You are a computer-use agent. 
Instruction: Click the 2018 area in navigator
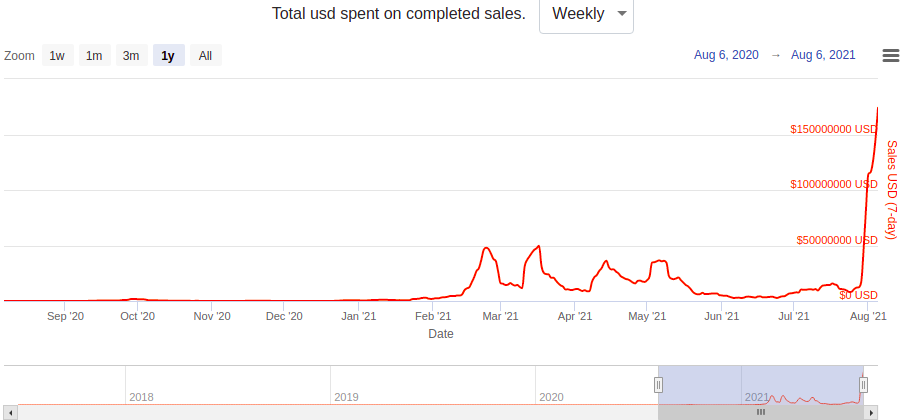click(x=141, y=397)
